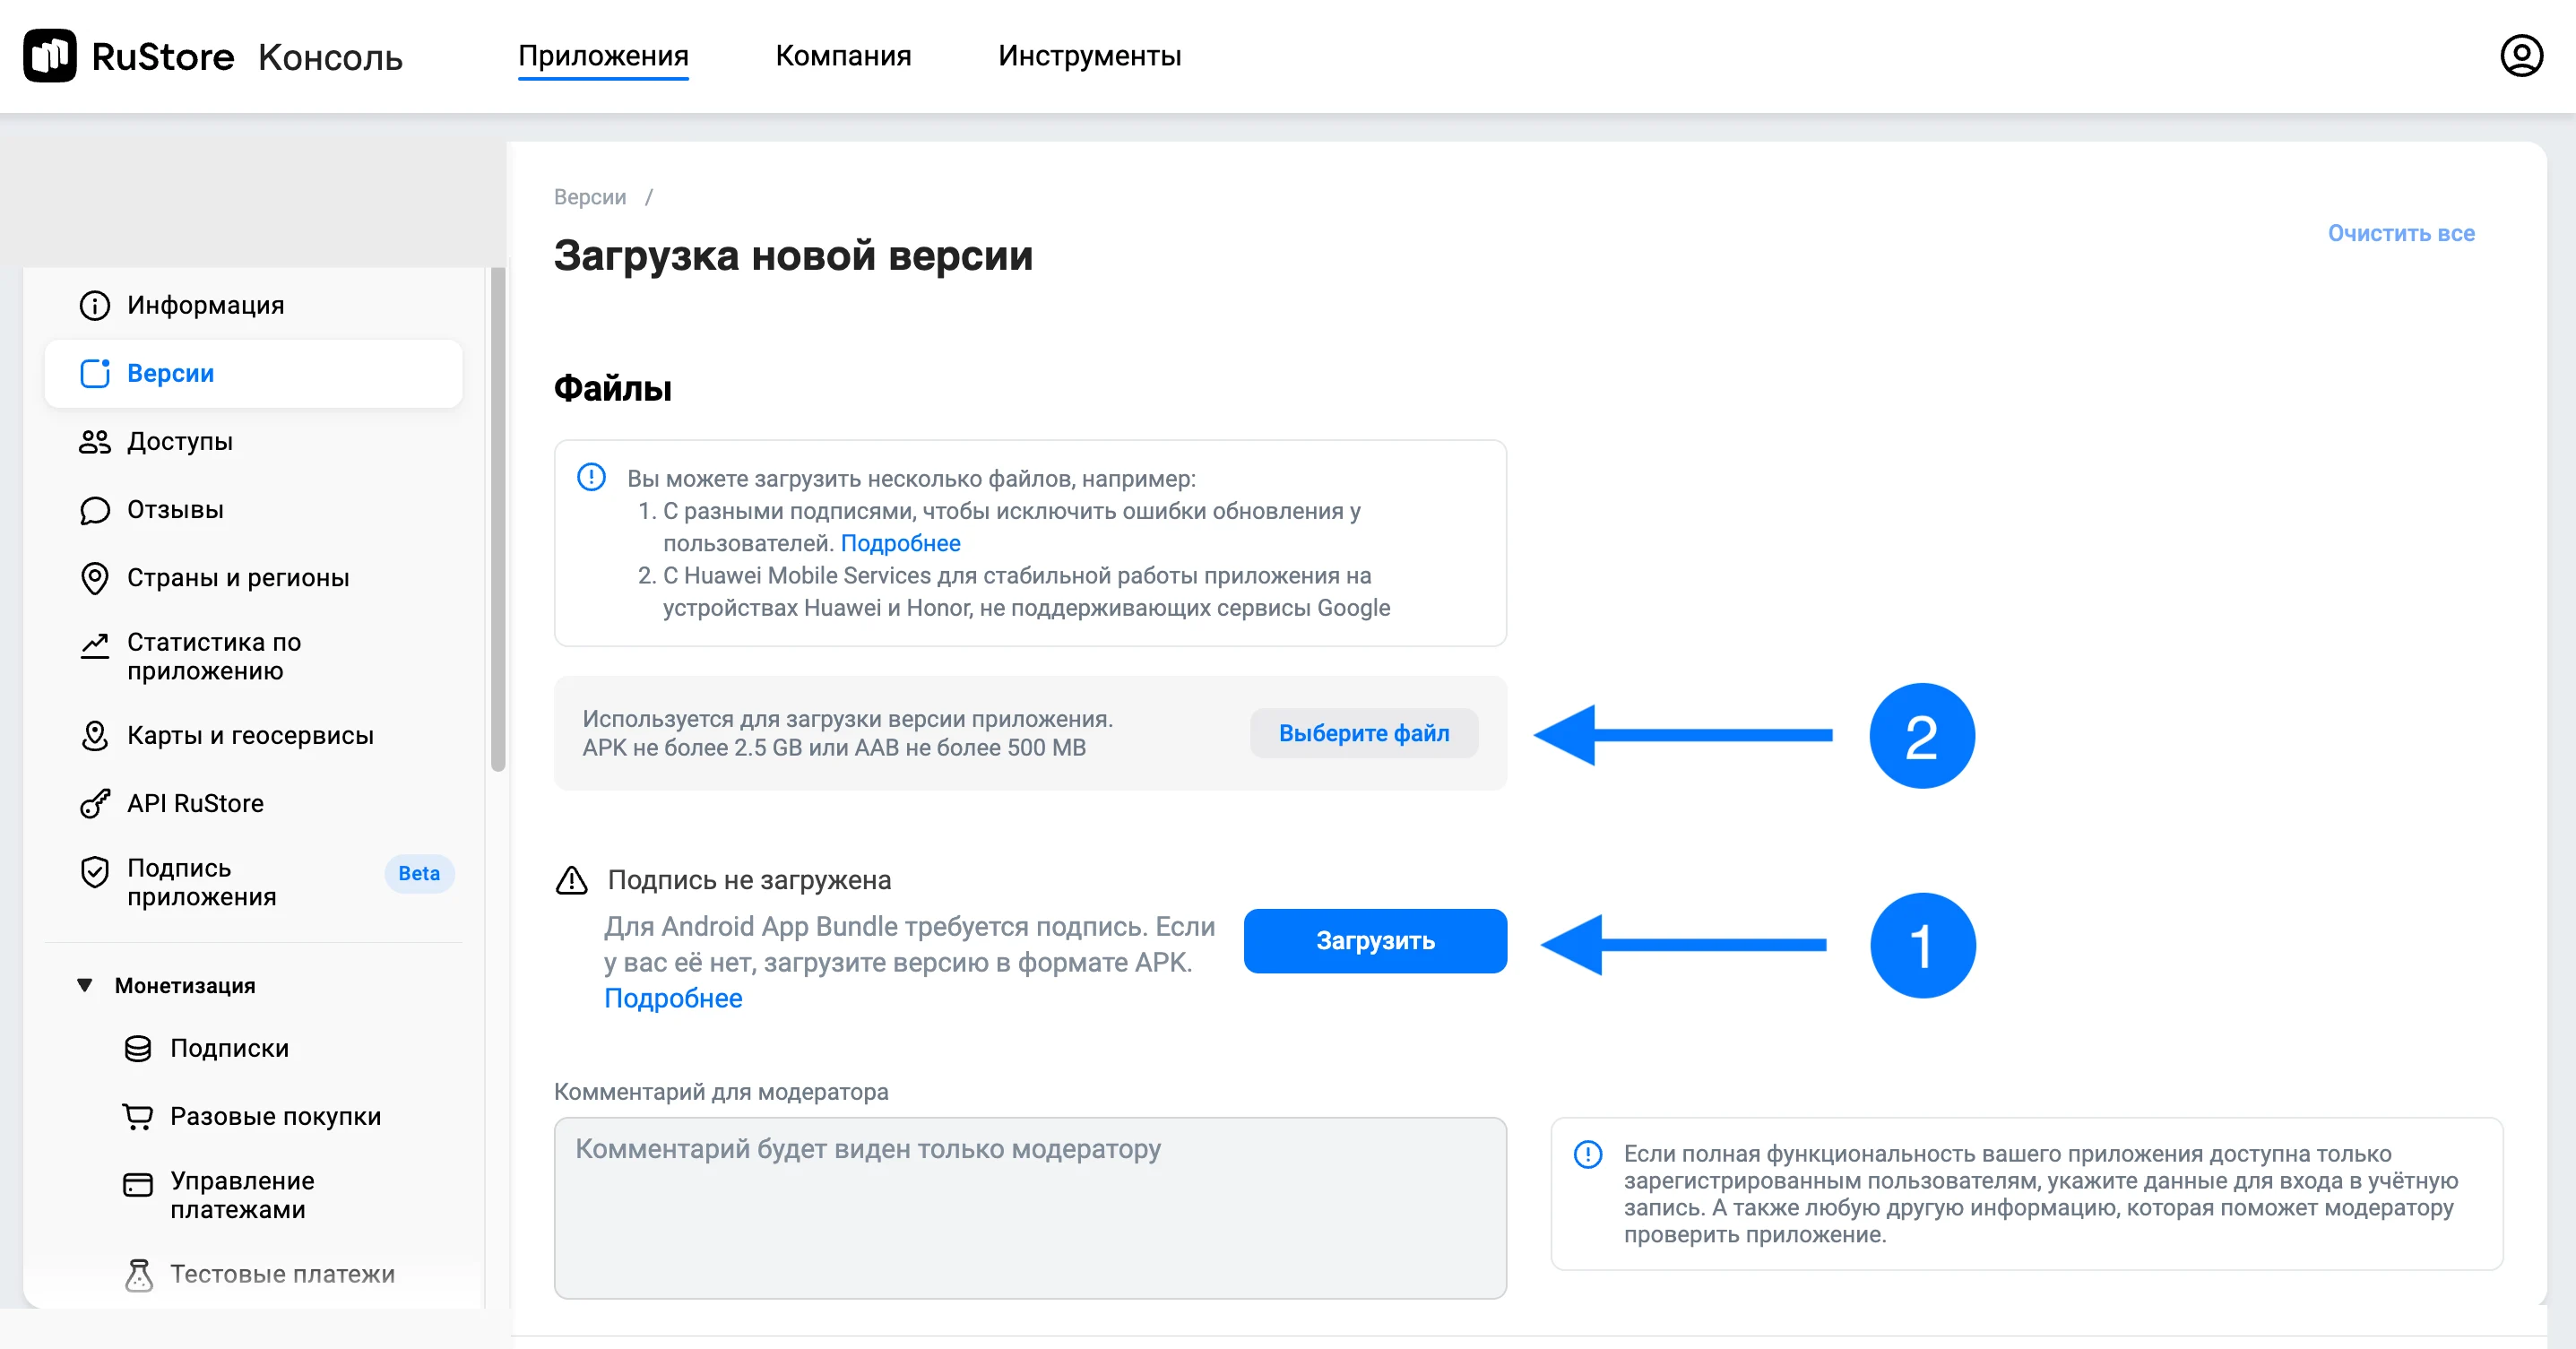
Task: Click the Версии sidebar icon
Action: [95, 373]
